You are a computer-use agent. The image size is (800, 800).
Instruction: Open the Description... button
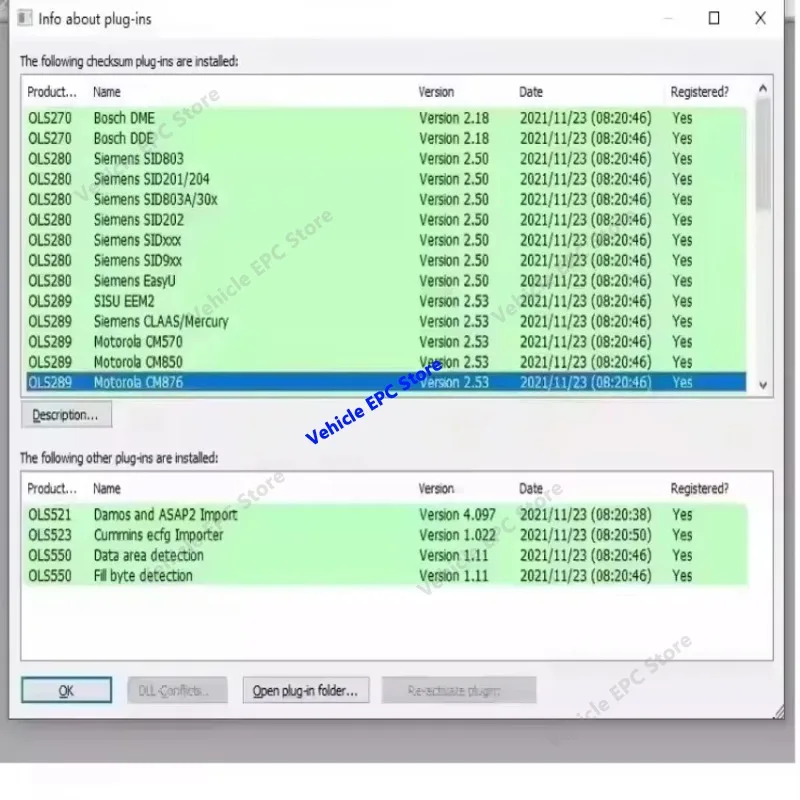[66, 415]
